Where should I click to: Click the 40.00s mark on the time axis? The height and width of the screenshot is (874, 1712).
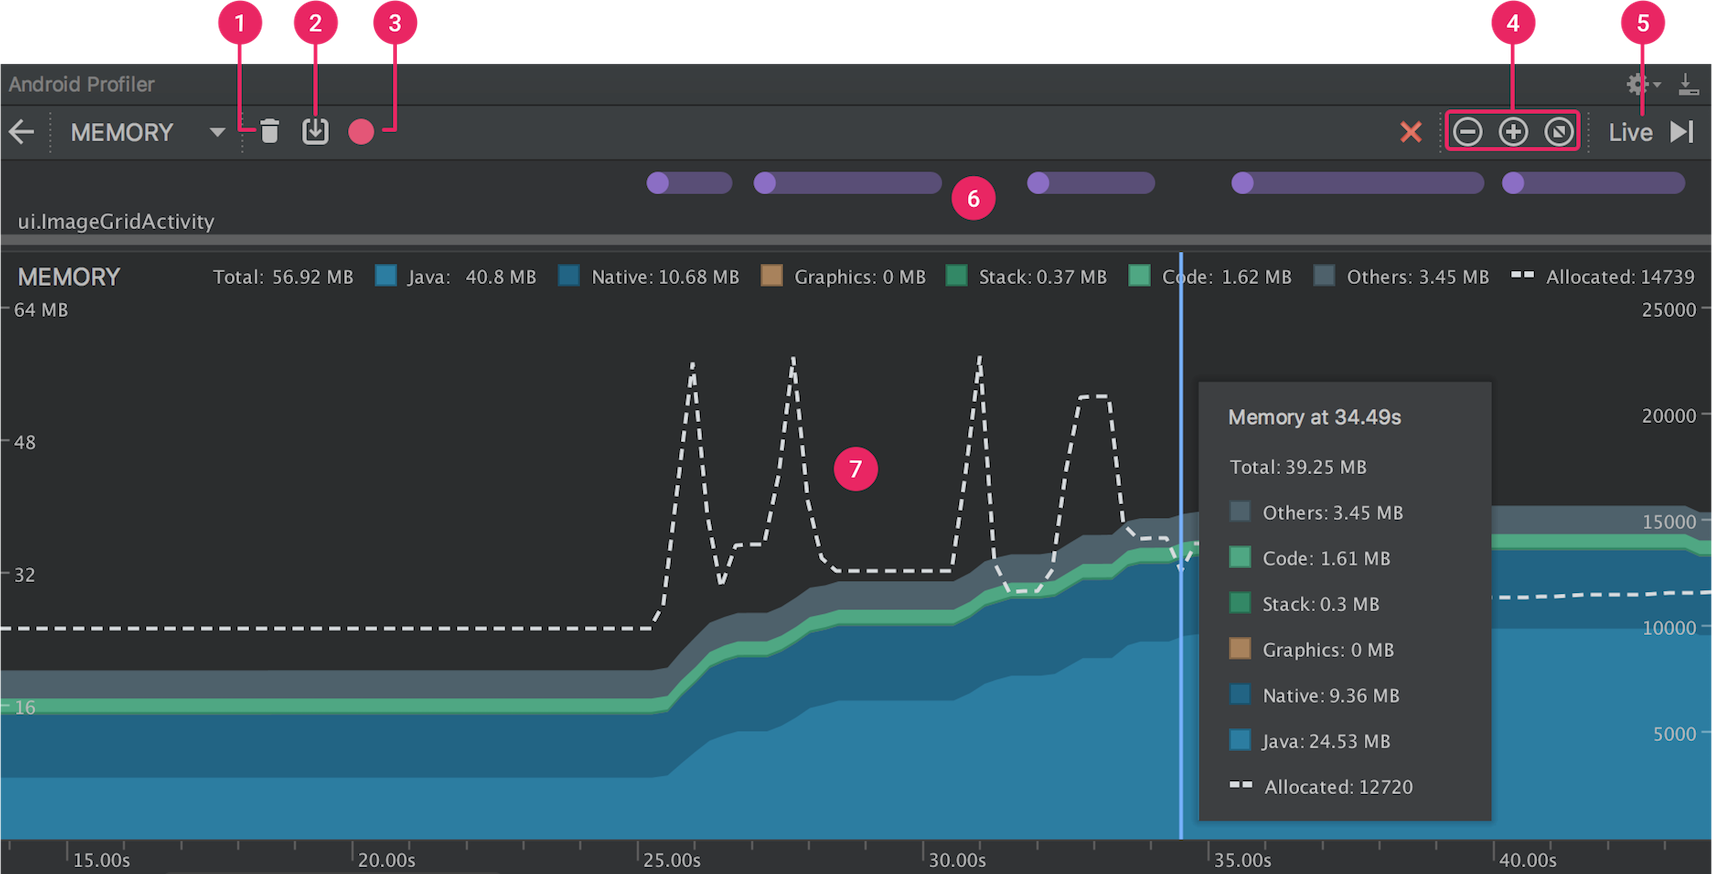point(1528,860)
